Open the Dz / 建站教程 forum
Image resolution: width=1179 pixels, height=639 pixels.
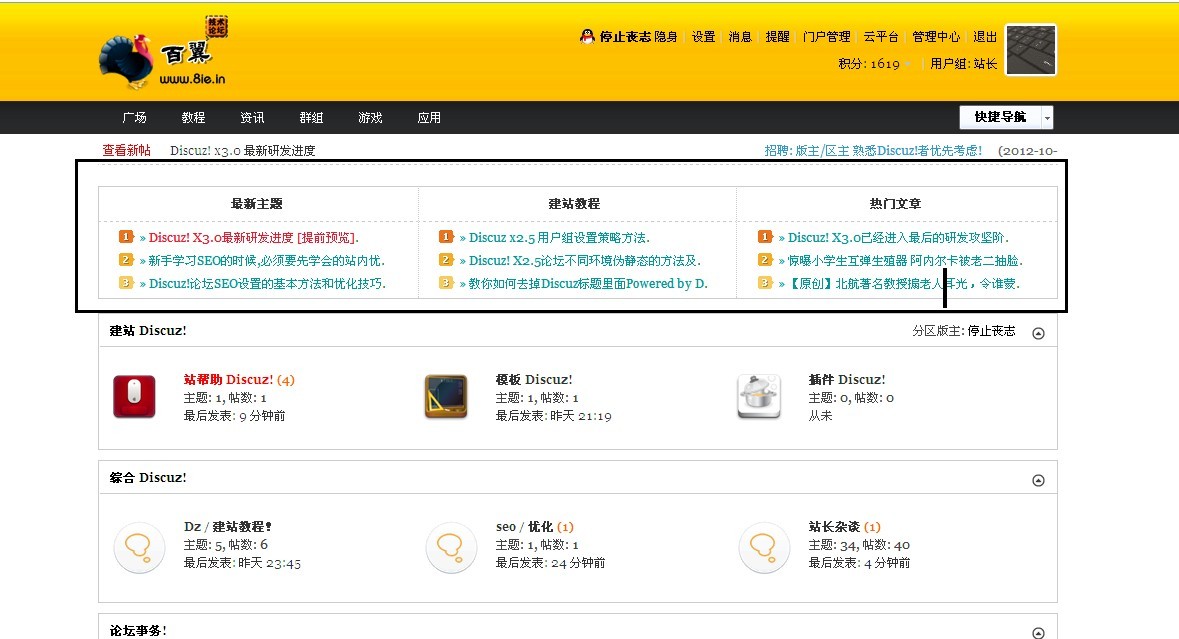[x=228, y=526]
